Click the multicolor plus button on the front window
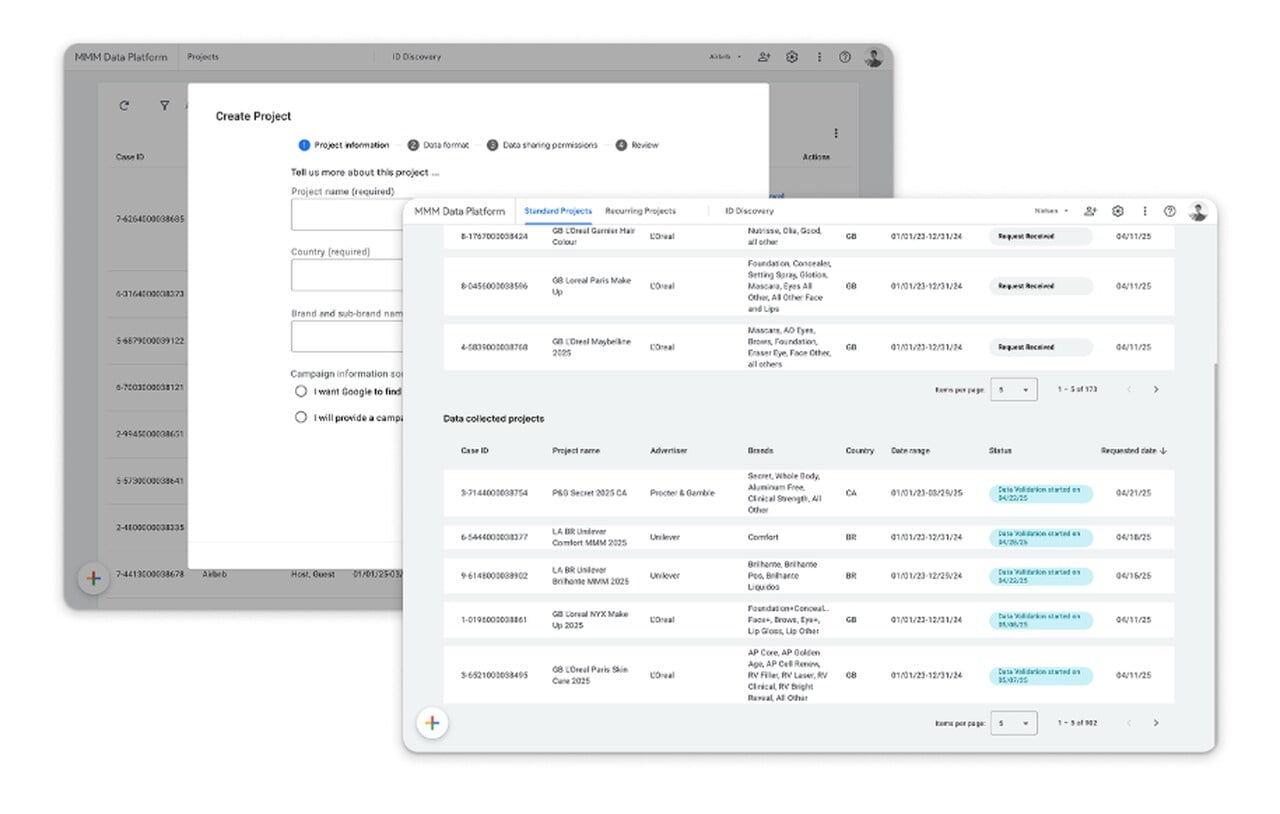The image size is (1280, 814). click(x=432, y=722)
